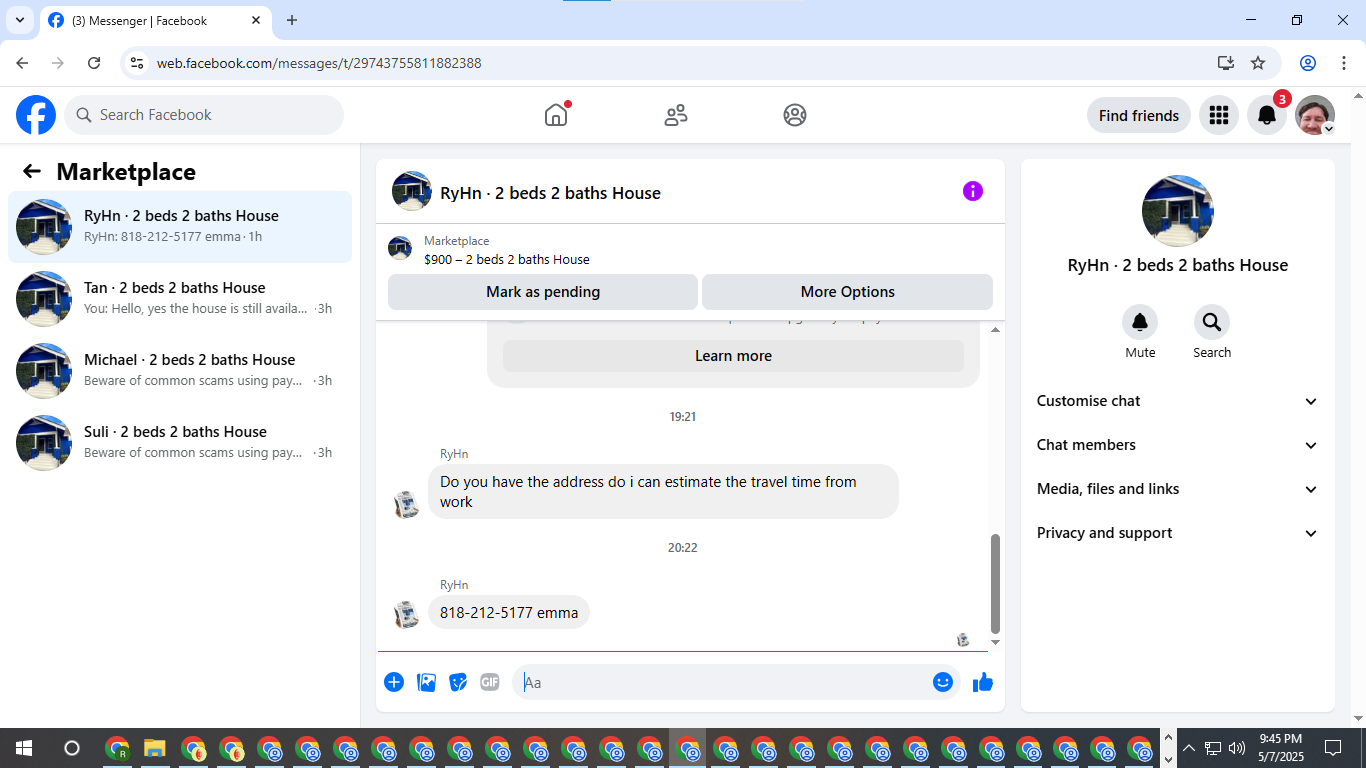This screenshot has height=768, width=1366.
Task: Open the Friends icon in top navigation
Action: [676, 115]
